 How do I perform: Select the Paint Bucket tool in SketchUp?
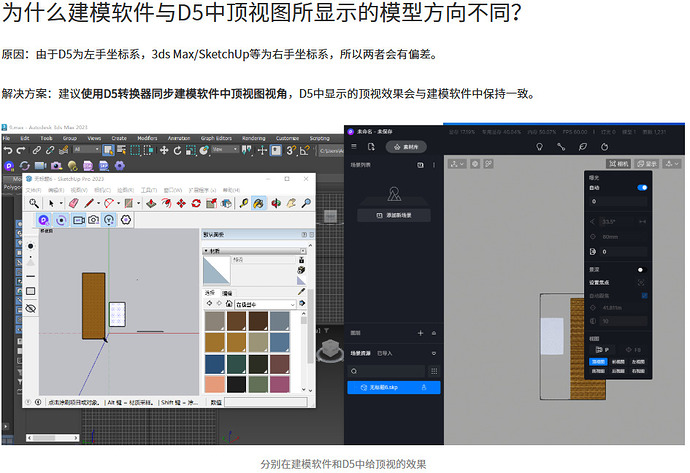pyautogui.click(x=259, y=203)
